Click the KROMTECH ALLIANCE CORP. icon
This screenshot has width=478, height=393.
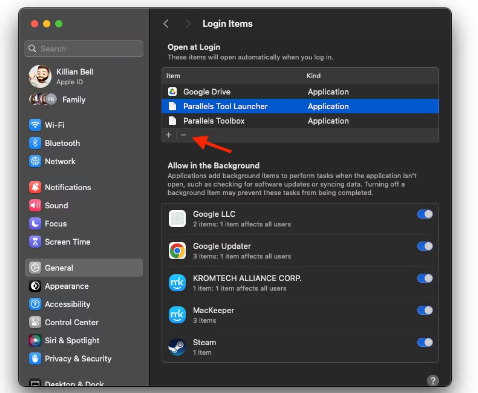point(177,283)
